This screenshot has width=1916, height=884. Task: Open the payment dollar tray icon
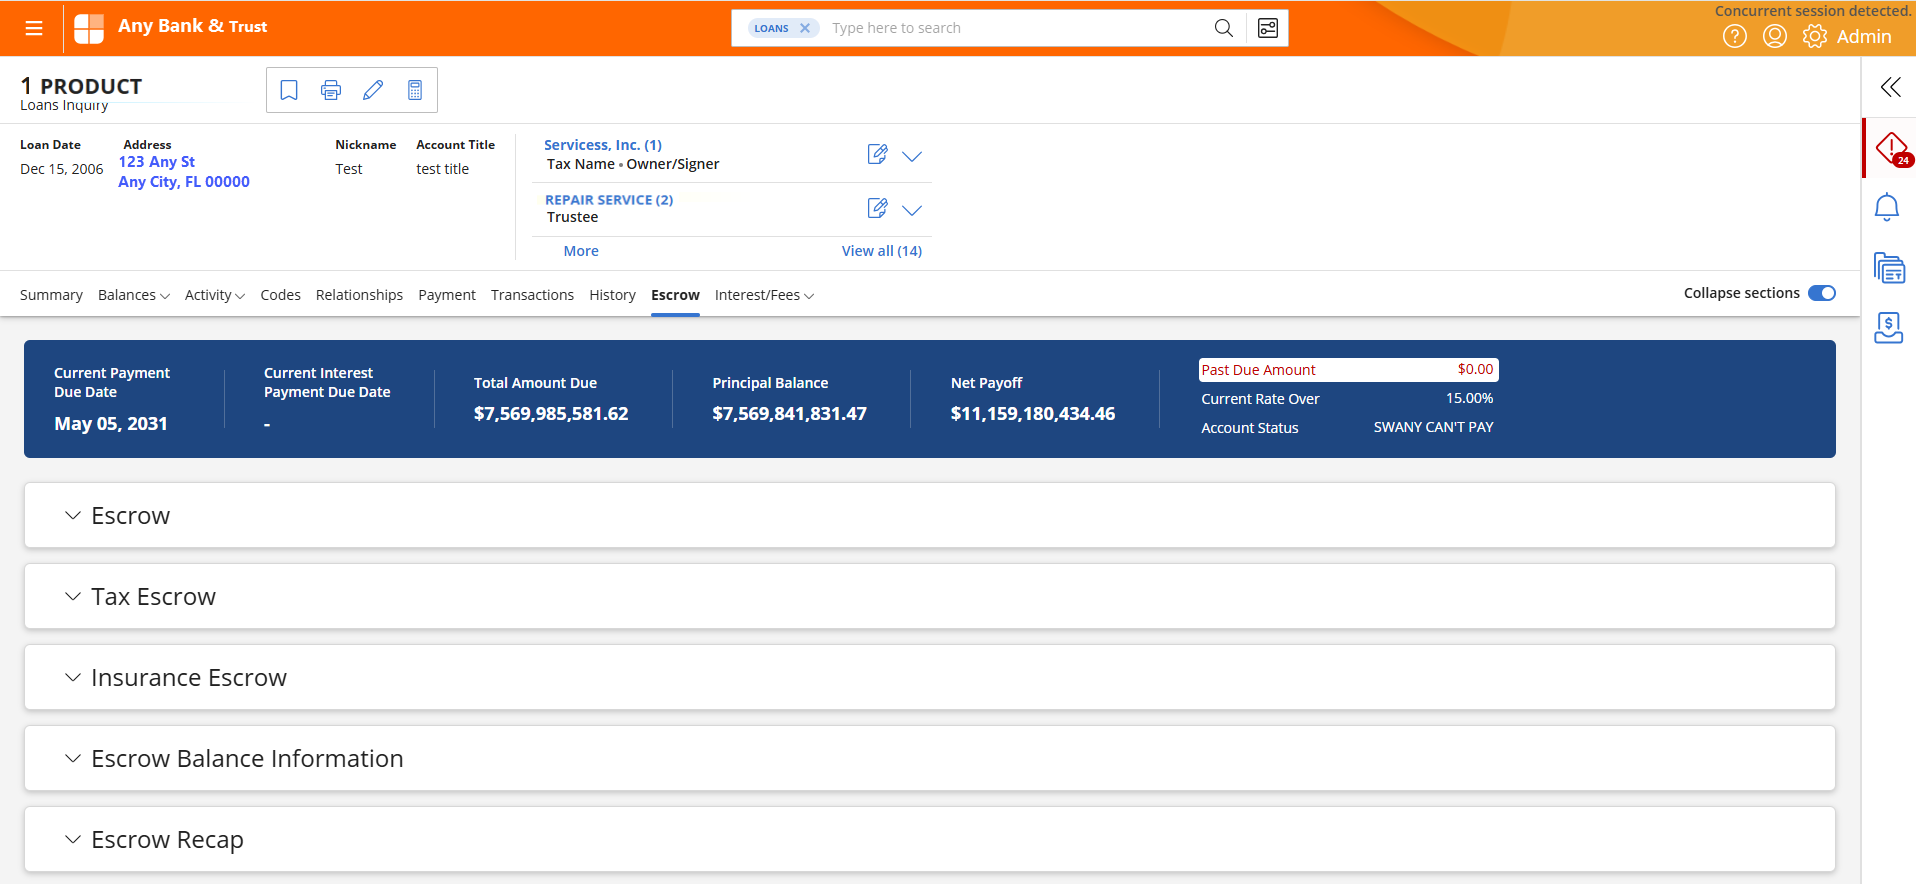coord(1888,327)
